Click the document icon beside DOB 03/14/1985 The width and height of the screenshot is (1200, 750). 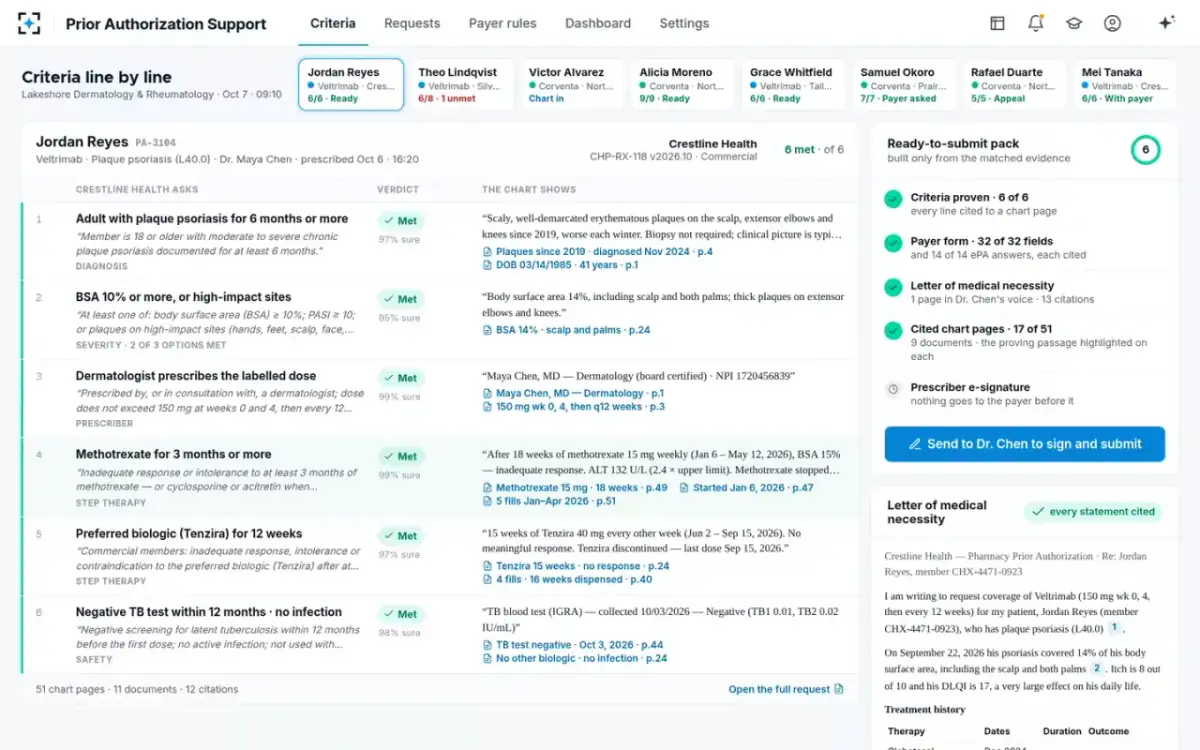tap(487, 265)
